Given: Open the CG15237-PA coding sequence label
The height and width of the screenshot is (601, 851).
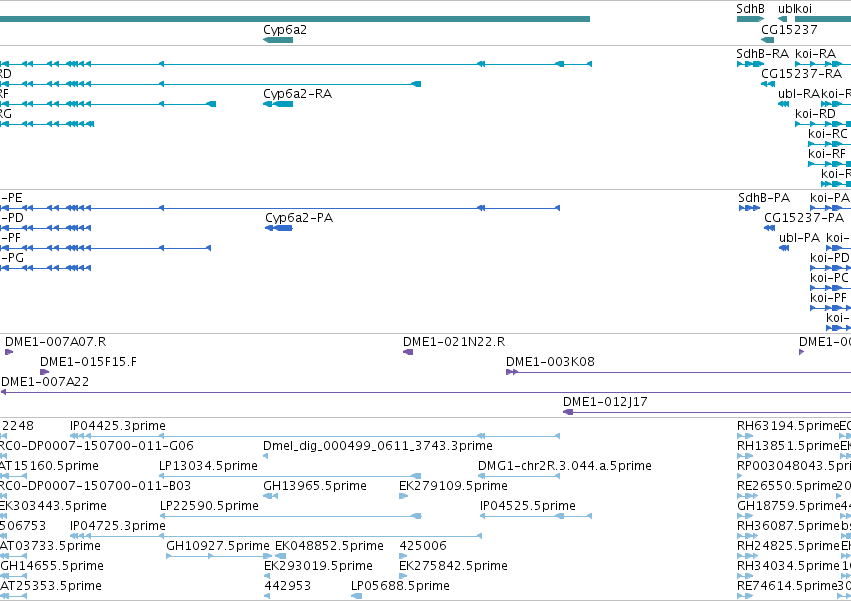Looking at the screenshot, I should 804,218.
